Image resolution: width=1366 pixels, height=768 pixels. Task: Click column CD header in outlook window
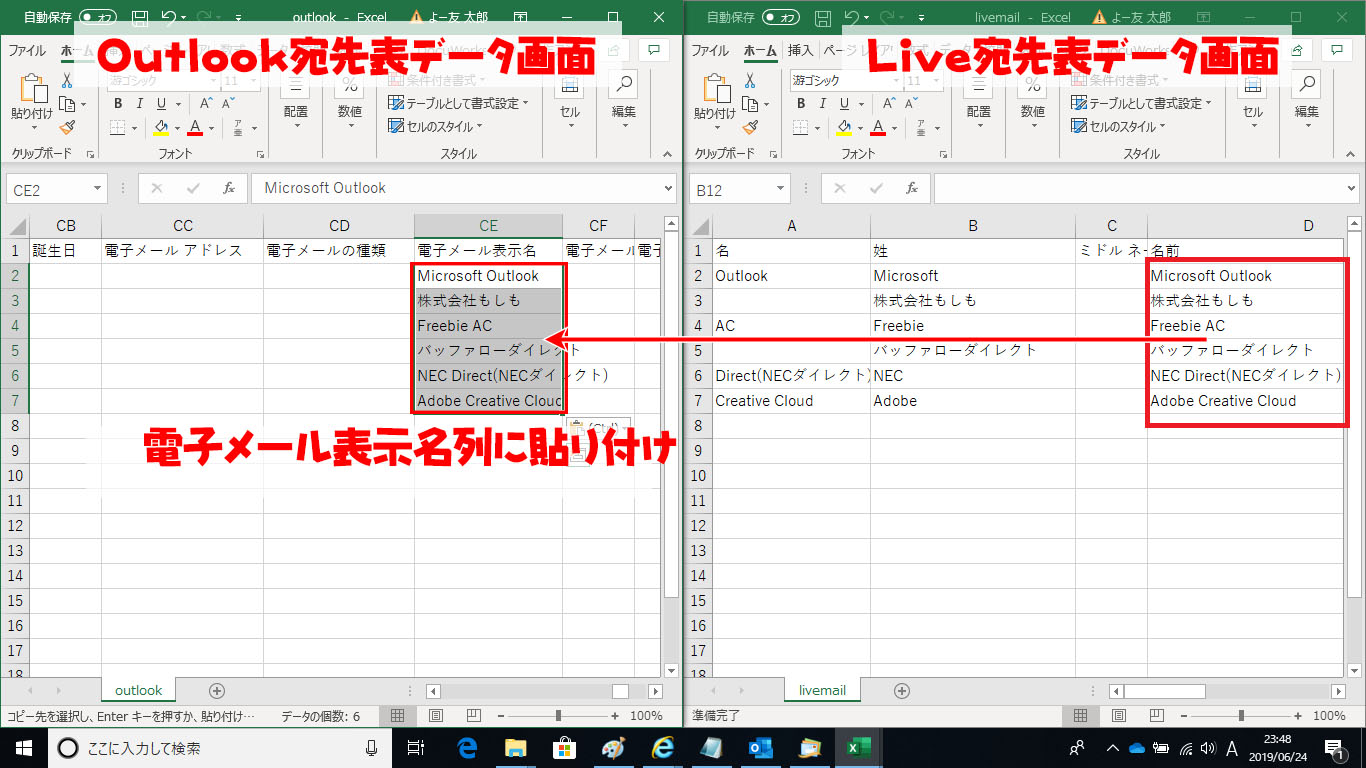339,226
